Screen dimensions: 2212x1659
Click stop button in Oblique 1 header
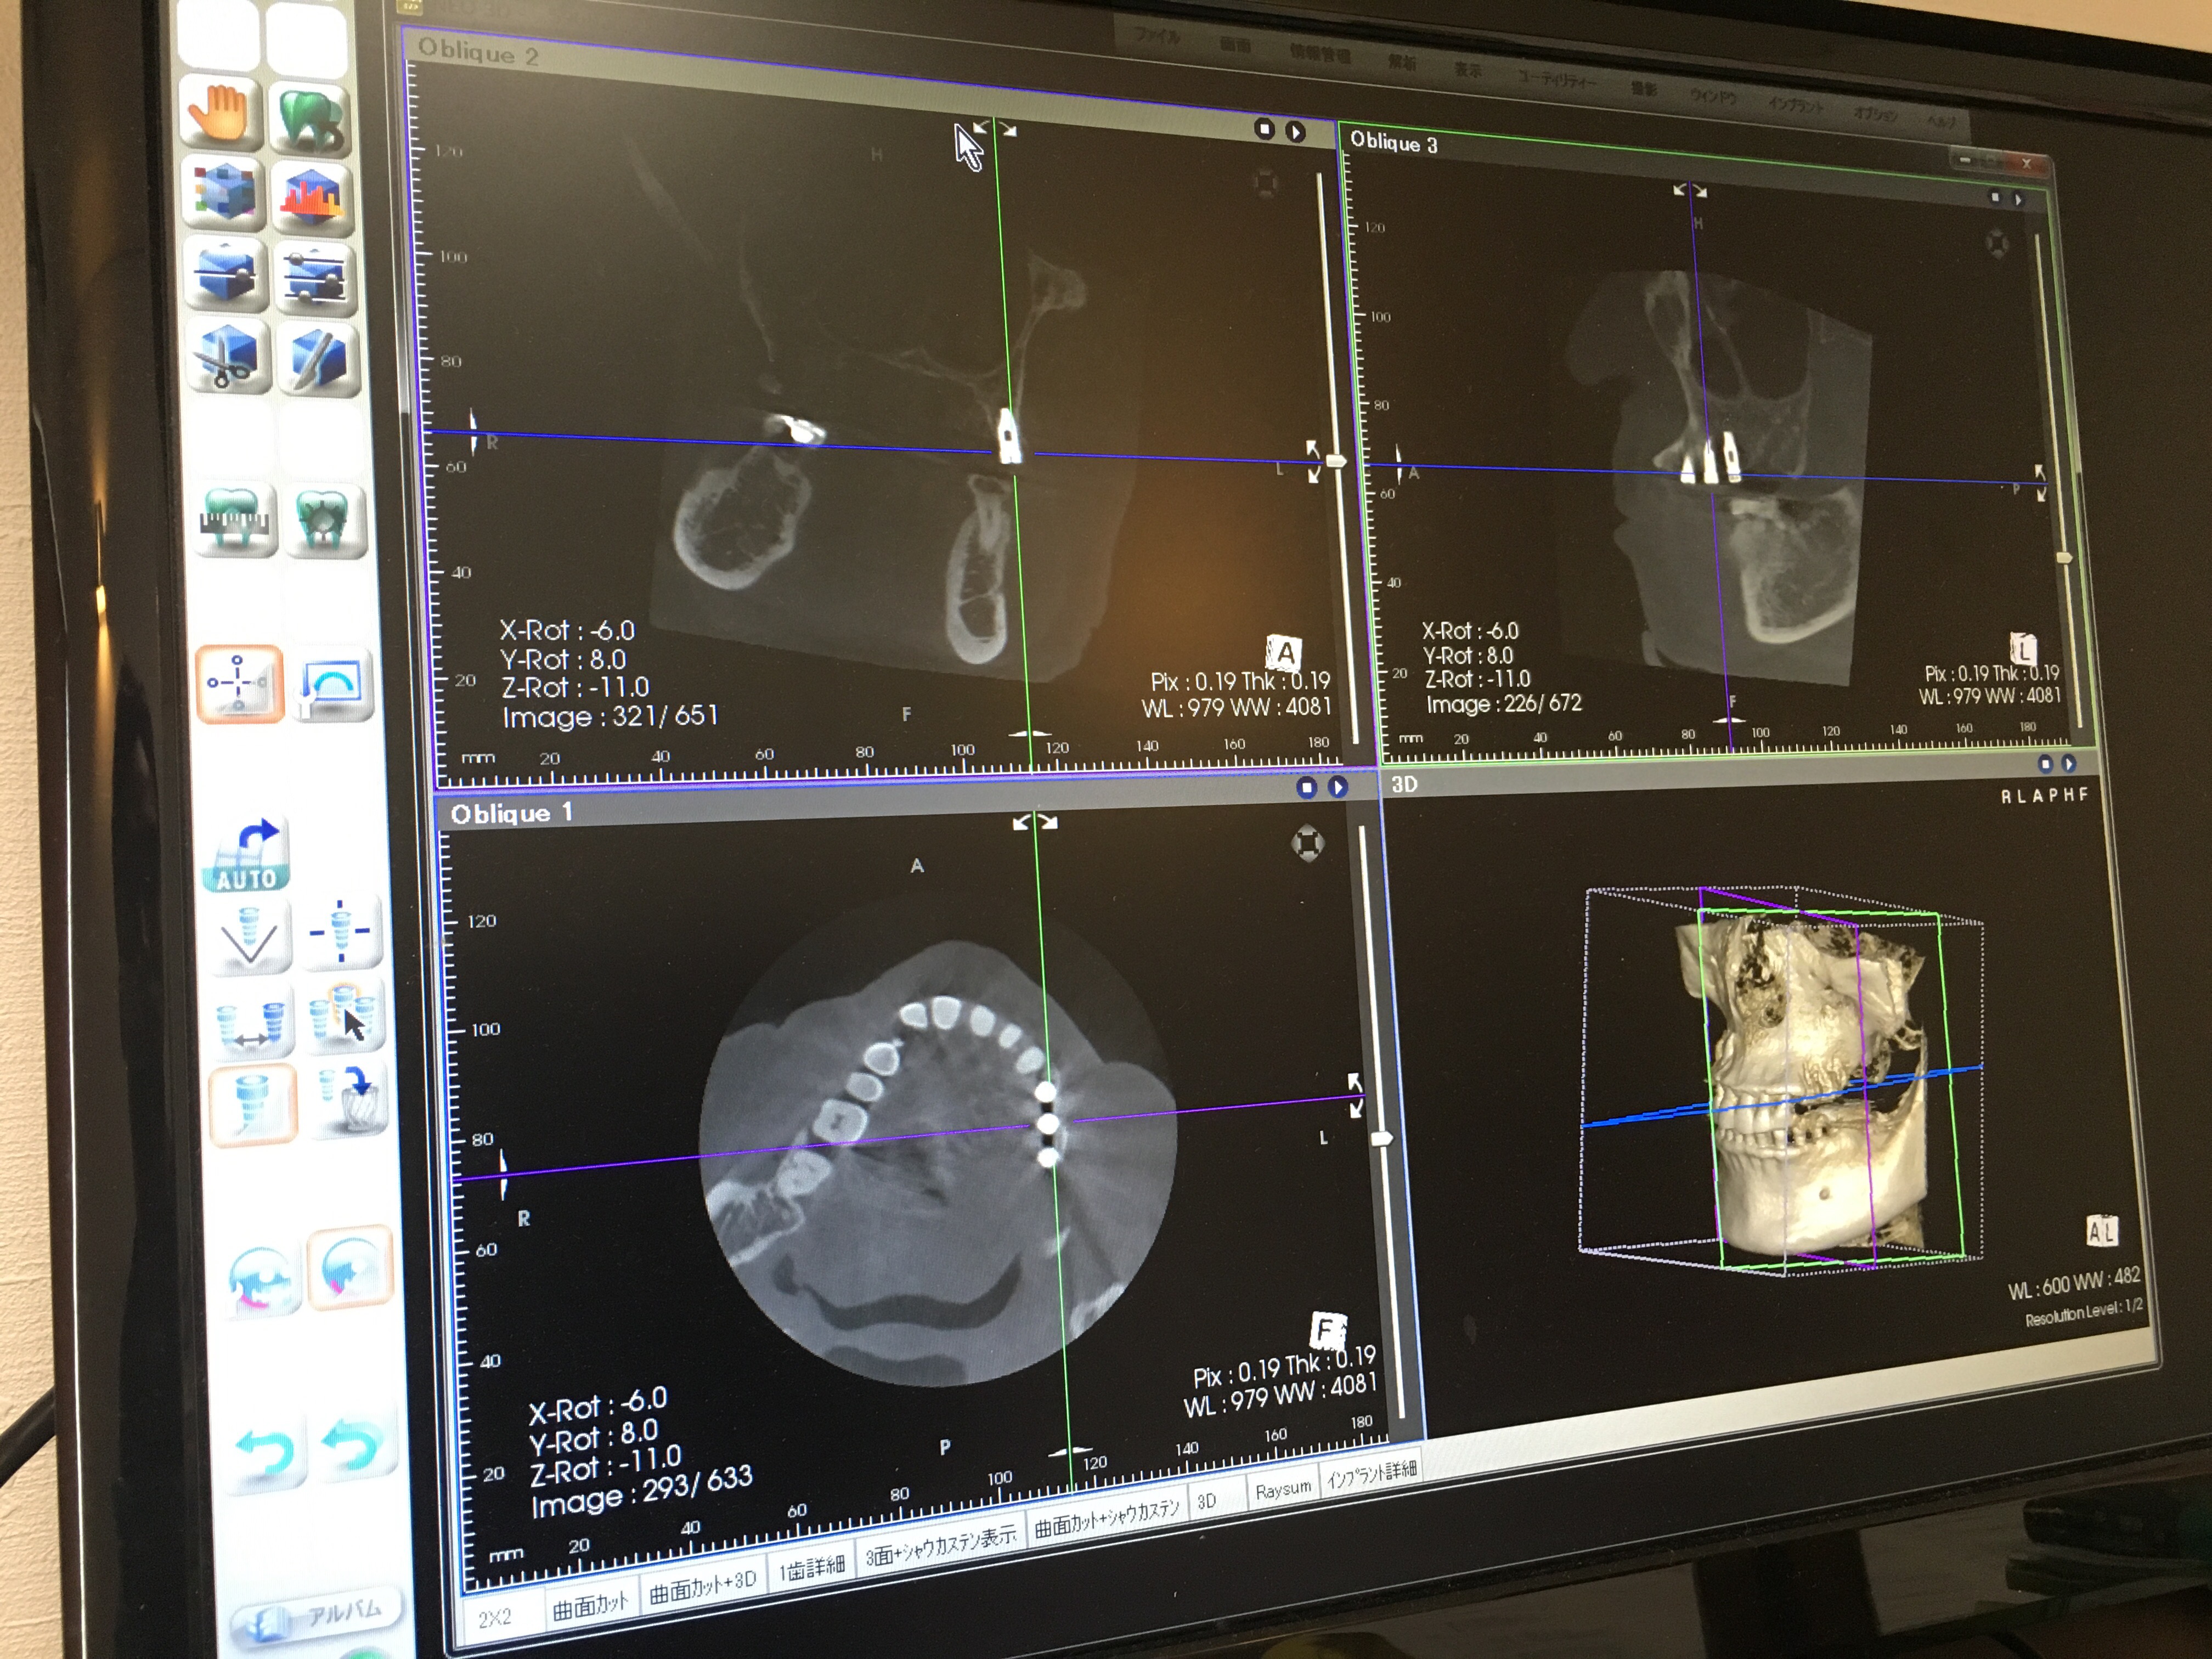1306,787
